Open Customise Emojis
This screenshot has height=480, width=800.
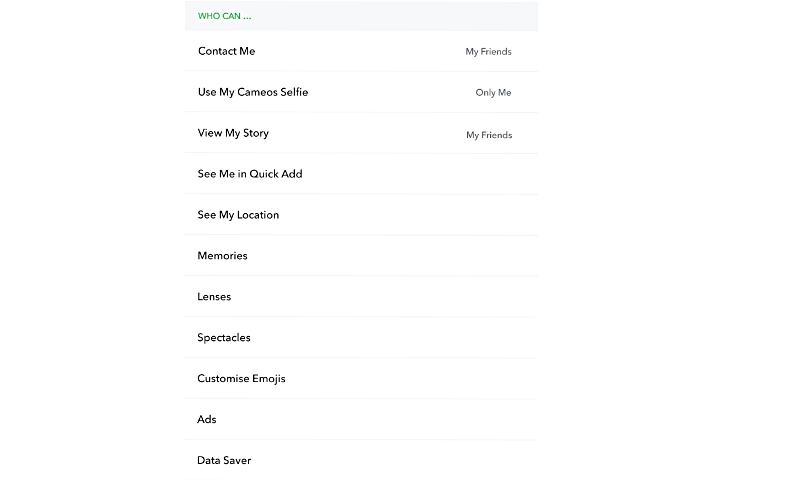pos(241,379)
